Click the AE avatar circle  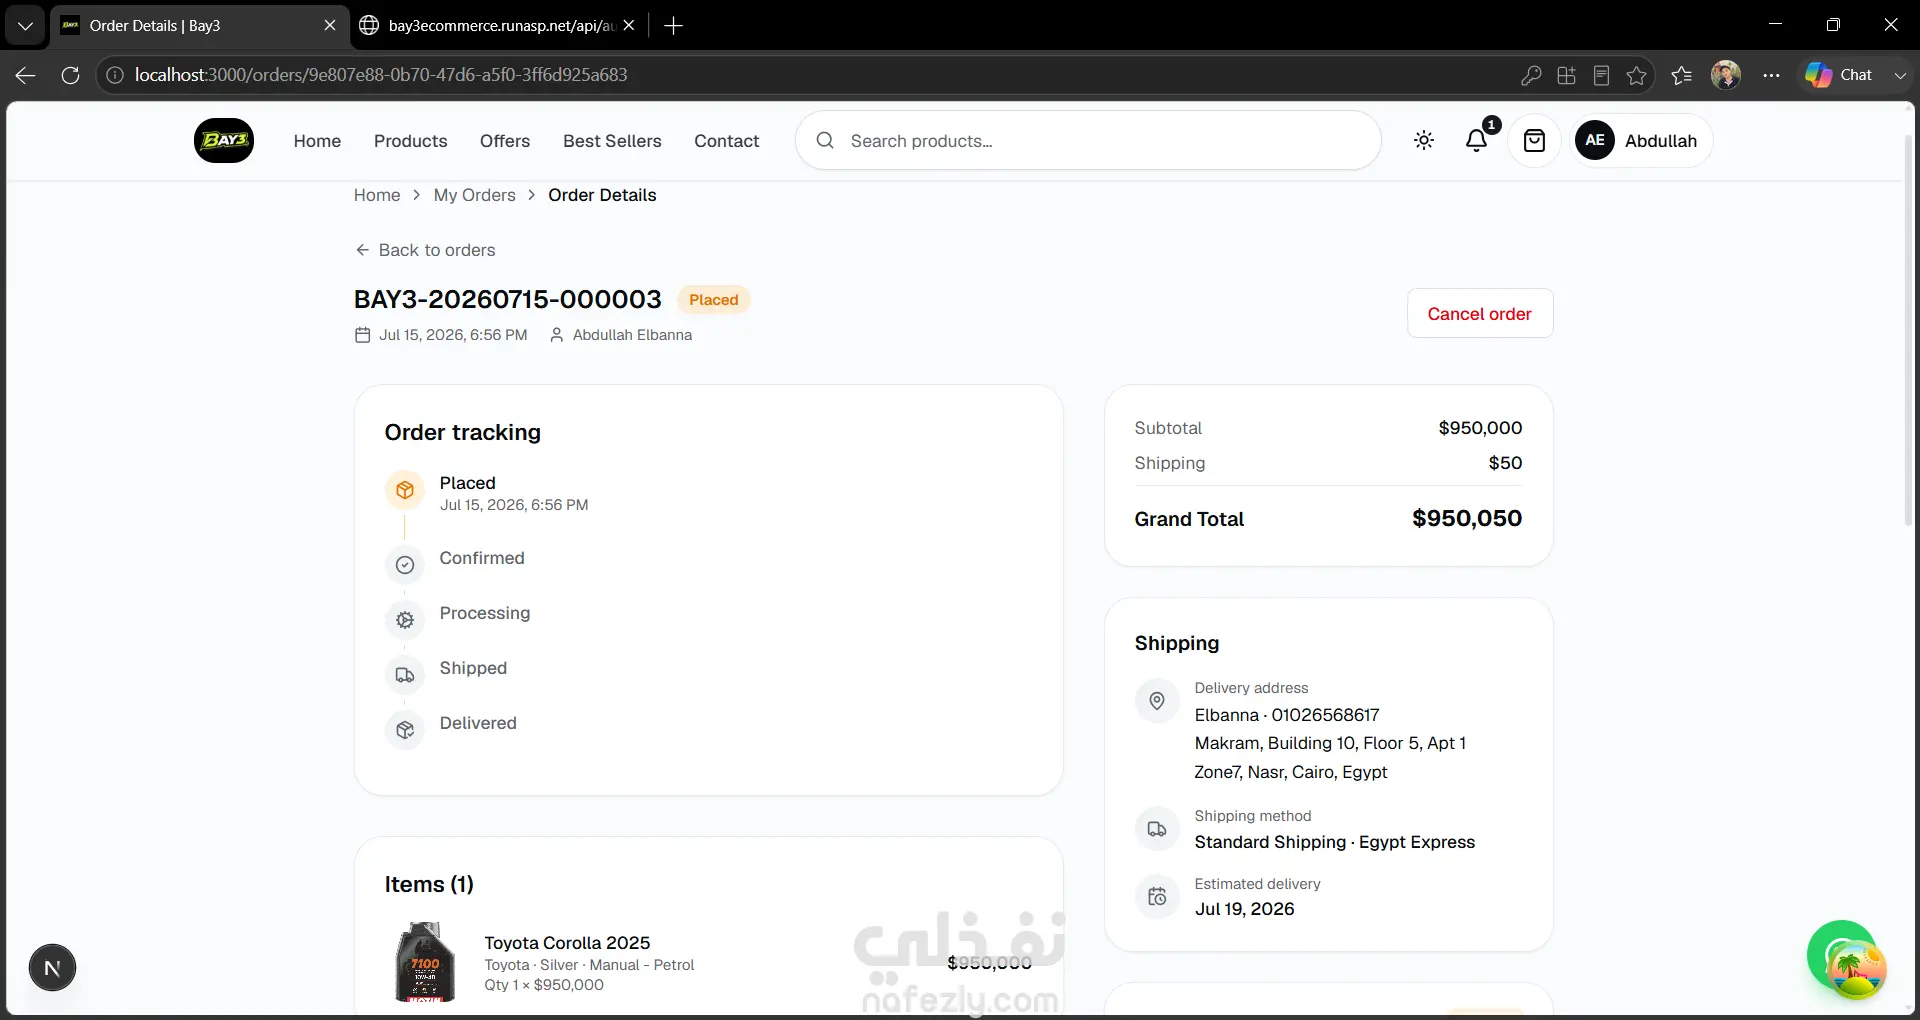[1595, 141]
